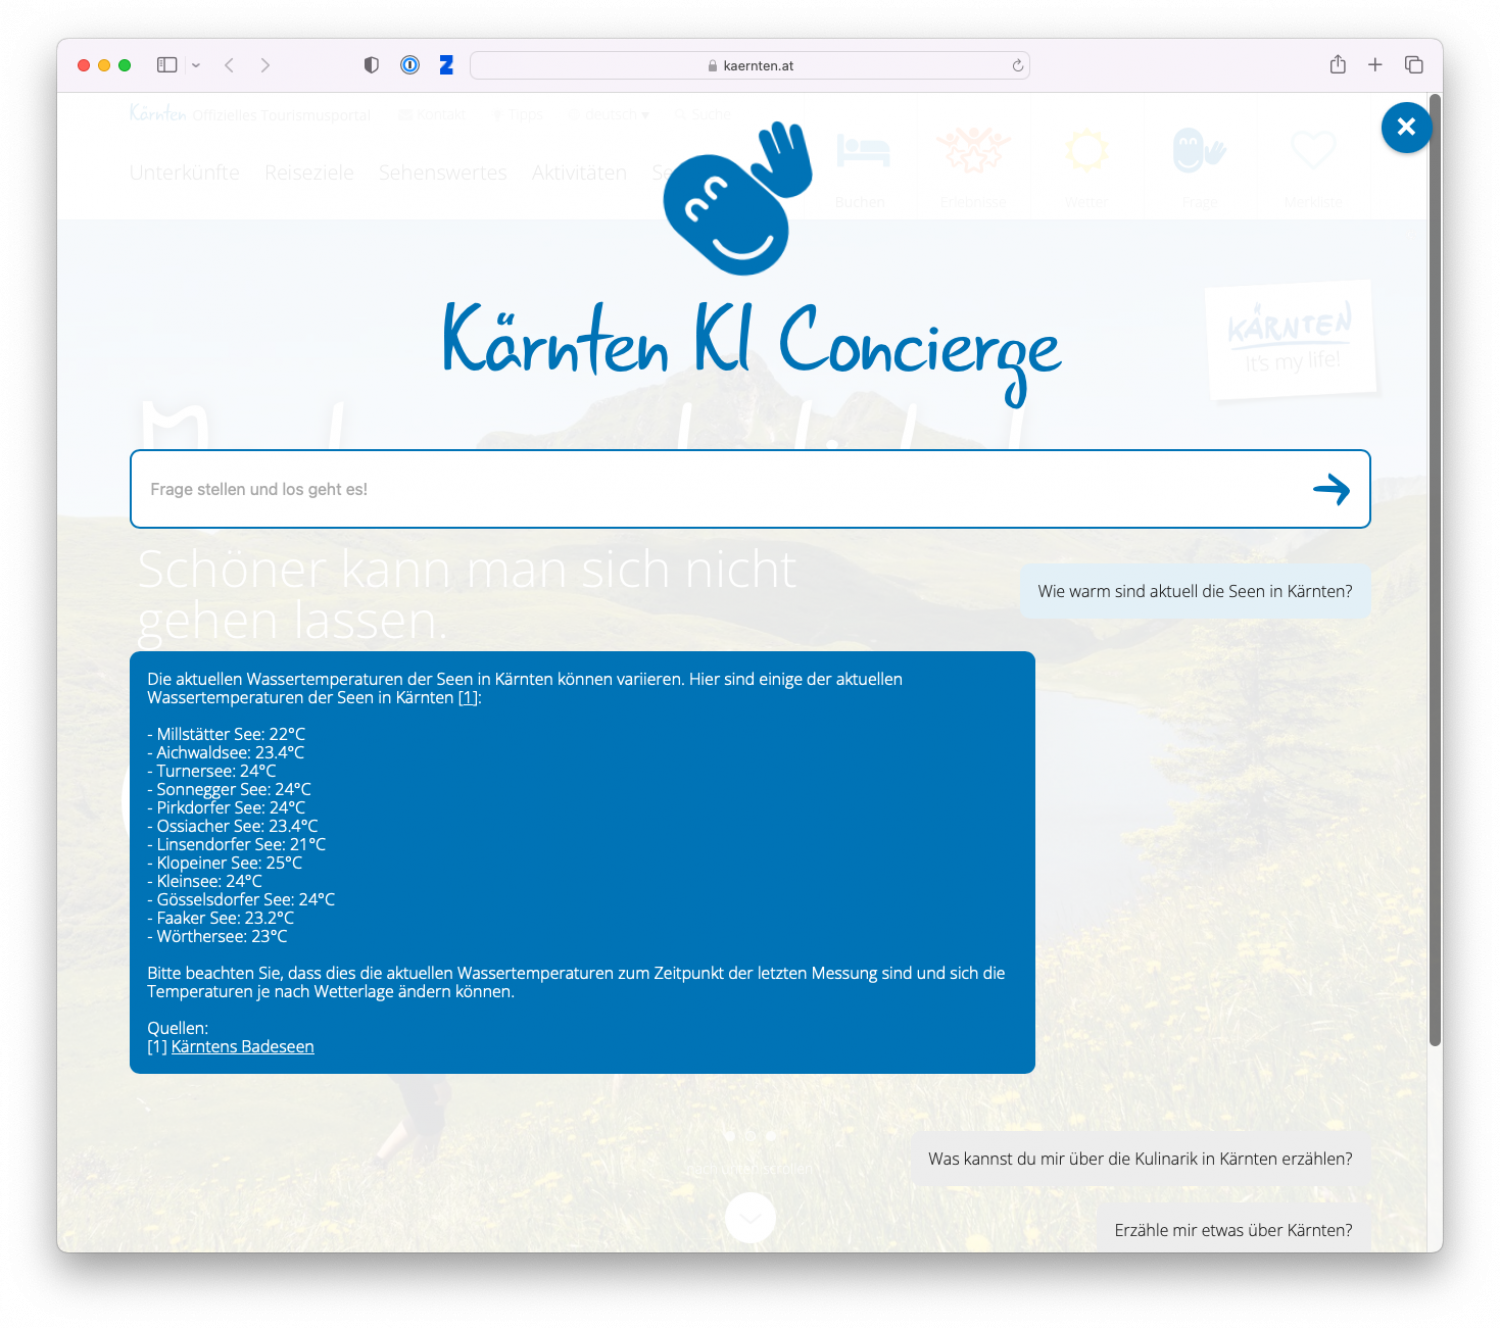Submit question with the arrow button
The image size is (1500, 1328).
[x=1331, y=489]
